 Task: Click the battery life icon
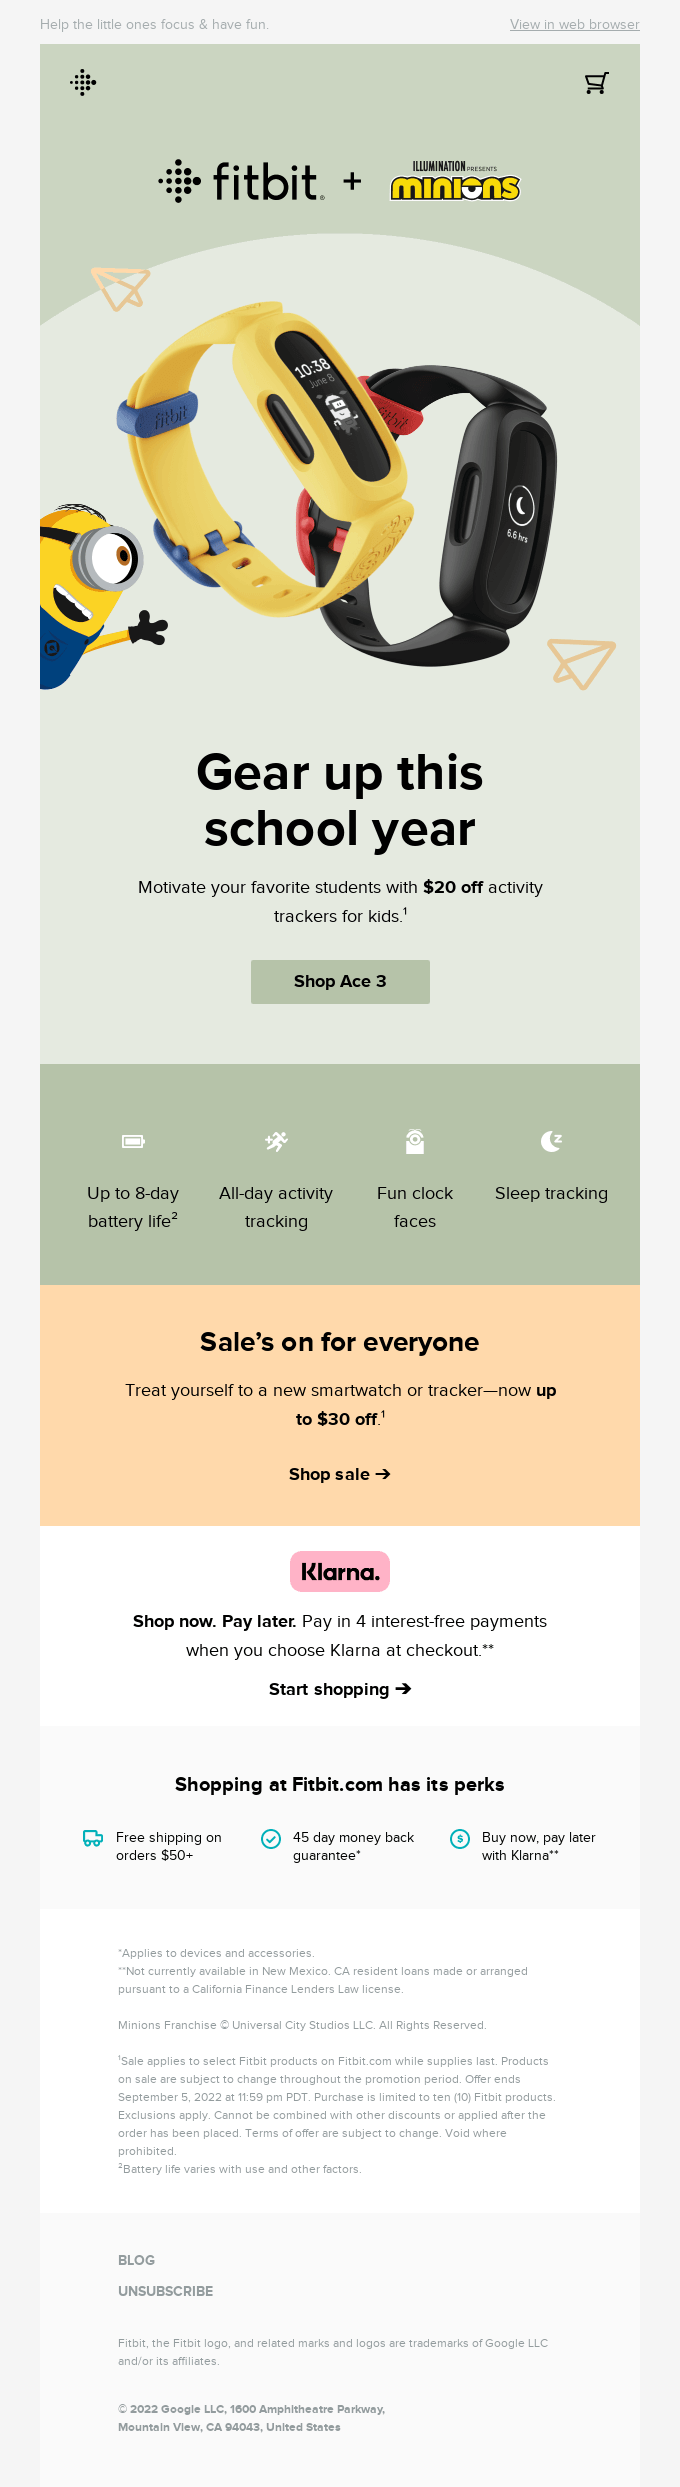coord(133,1141)
